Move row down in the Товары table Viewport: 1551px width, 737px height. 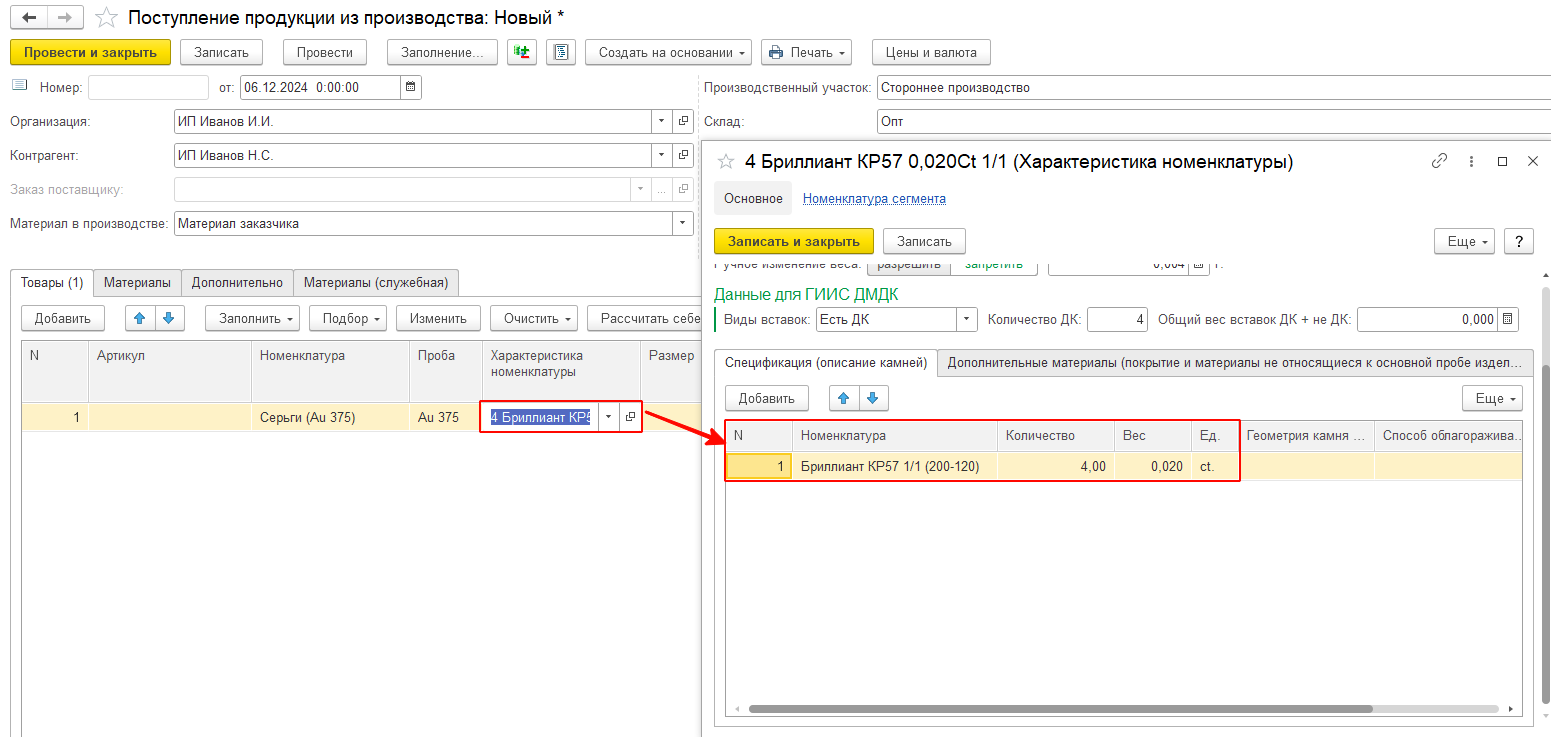[x=168, y=318]
